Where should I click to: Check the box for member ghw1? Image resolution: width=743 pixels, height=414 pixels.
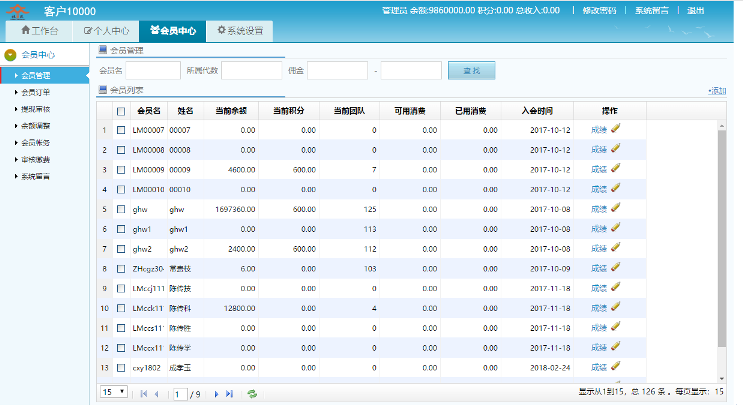(x=121, y=229)
